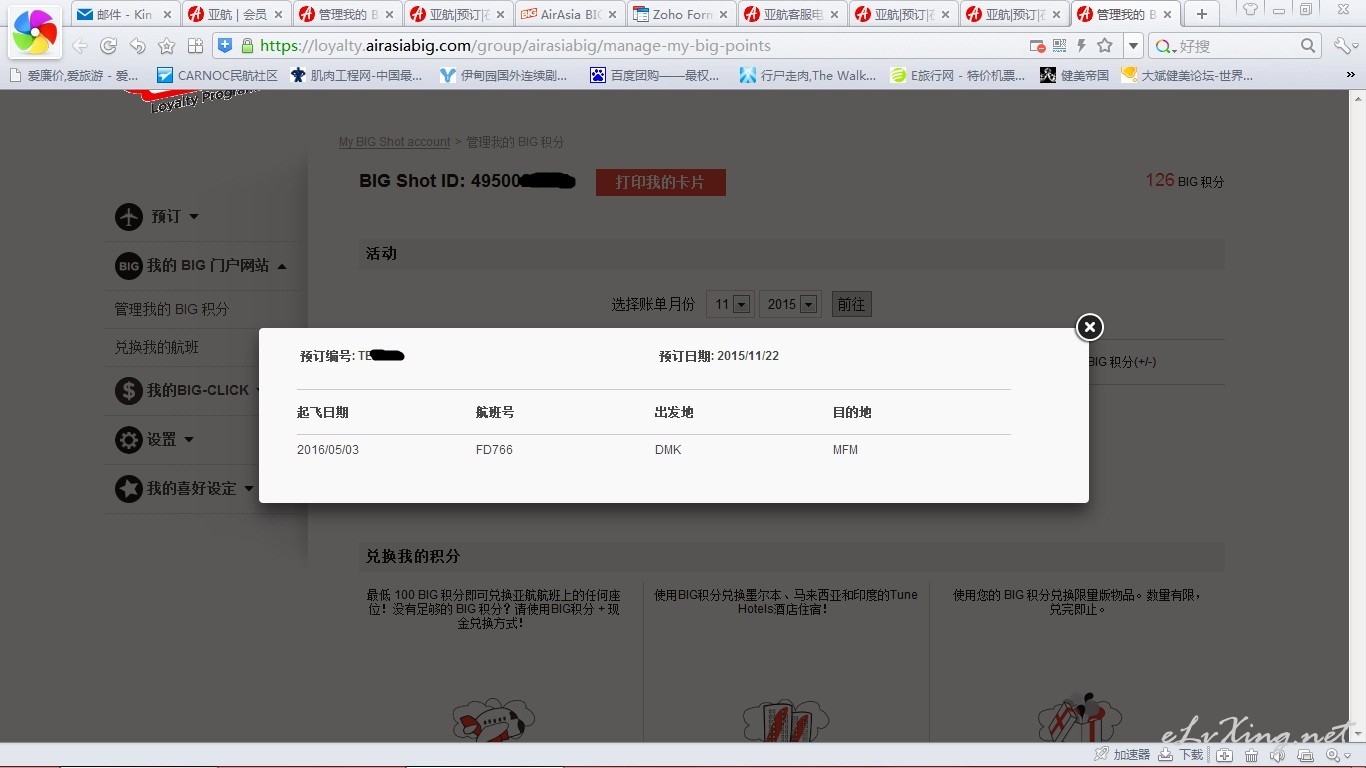Open bookmark 大斌健美论坛
Viewport: 1366px width, 768px height.
click(1187, 75)
